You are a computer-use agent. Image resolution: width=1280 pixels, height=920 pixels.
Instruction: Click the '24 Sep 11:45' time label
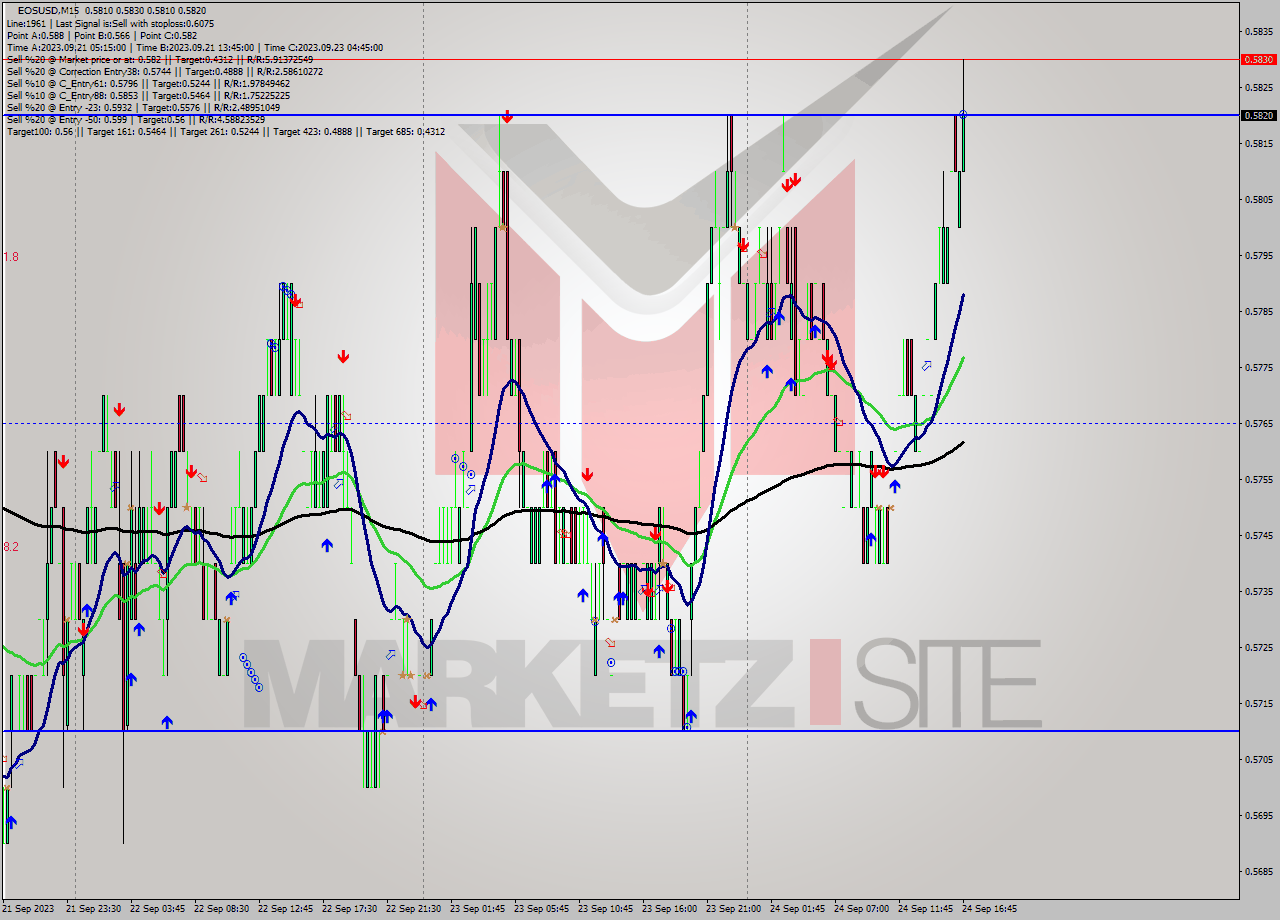click(925, 909)
